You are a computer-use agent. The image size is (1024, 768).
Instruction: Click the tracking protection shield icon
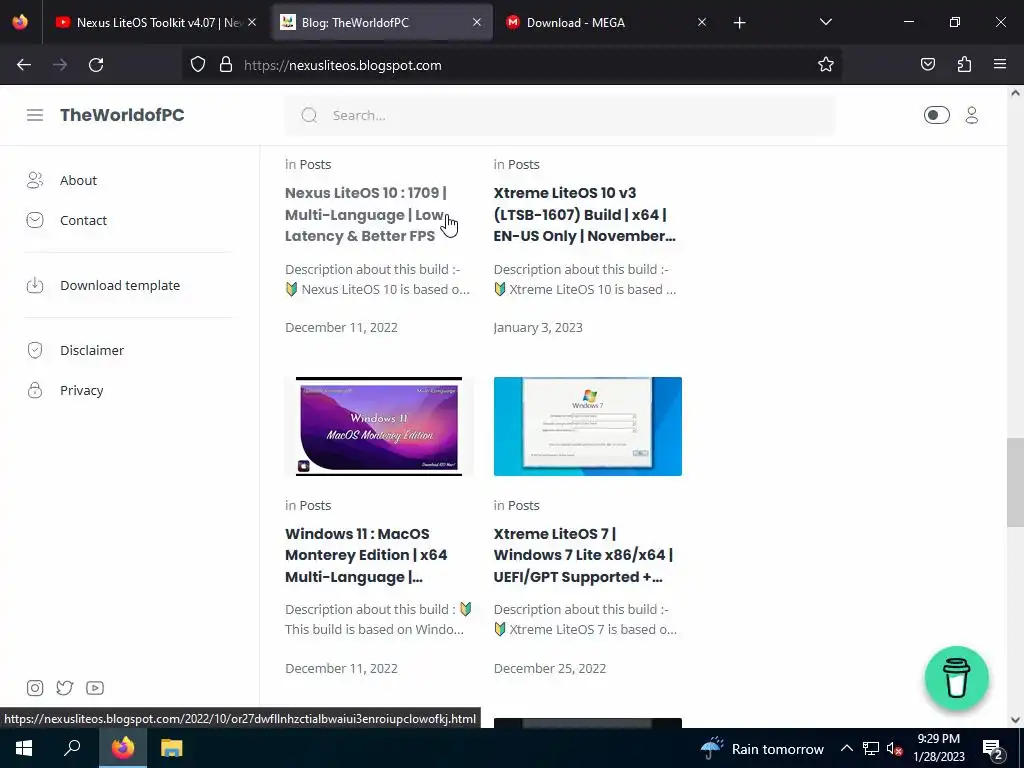pyautogui.click(x=198, y=65)
